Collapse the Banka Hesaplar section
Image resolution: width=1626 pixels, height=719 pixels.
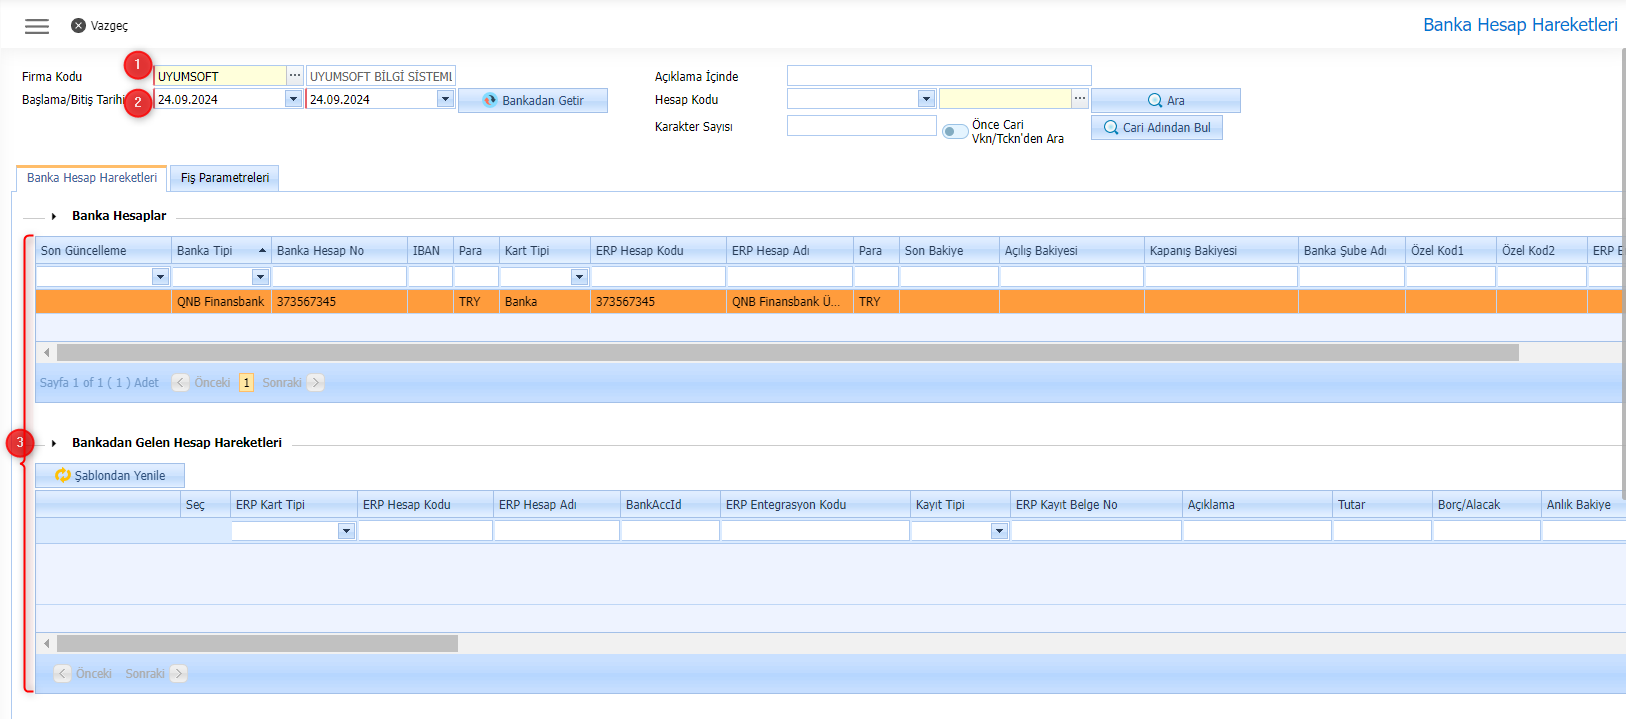click(x=54, y=216)
